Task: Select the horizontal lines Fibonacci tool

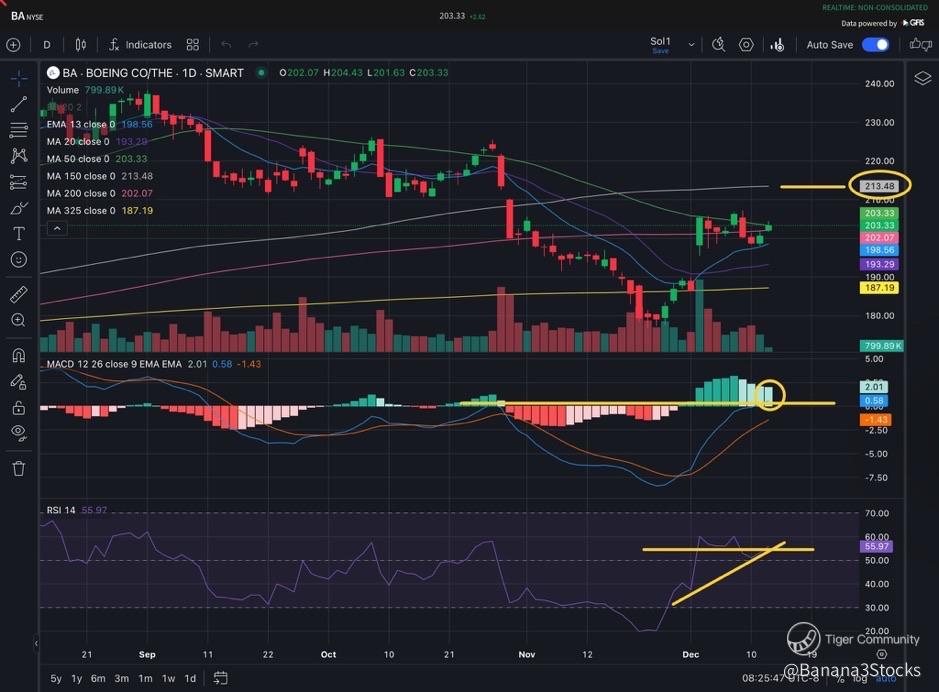Action: [19, 130]
